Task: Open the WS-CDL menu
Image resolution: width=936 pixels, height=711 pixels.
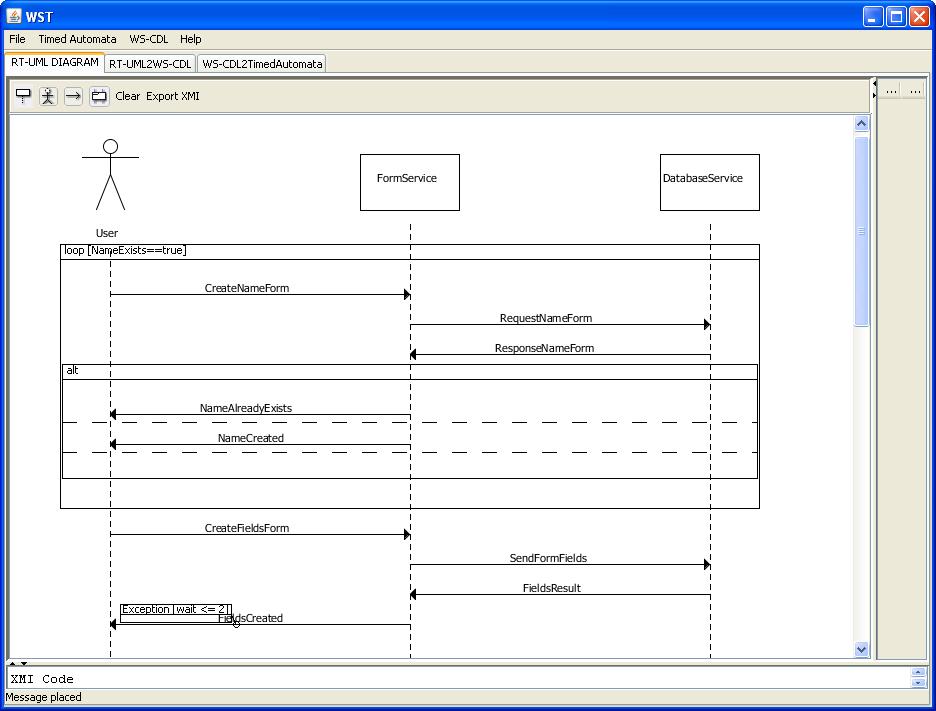Action: [149, 39]
